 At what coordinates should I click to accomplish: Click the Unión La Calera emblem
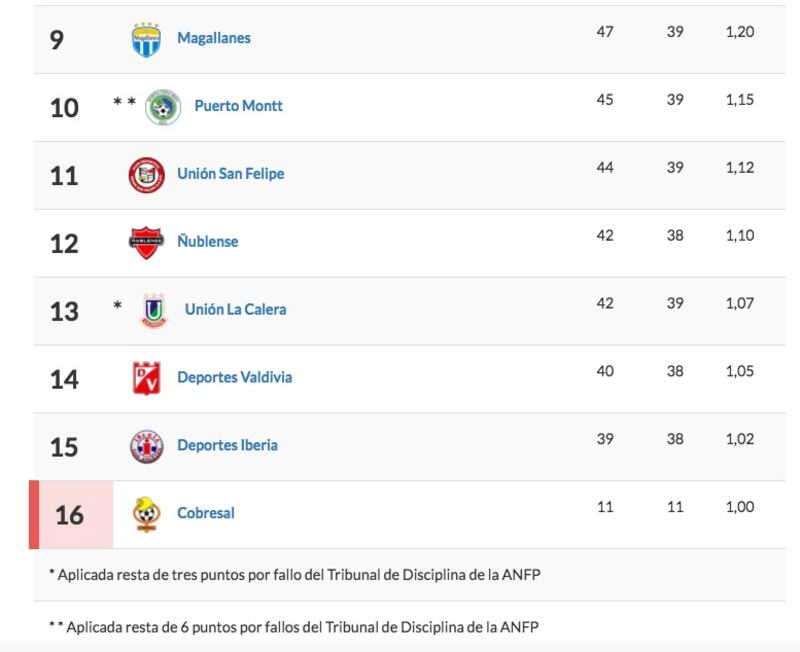coord(154,310)
